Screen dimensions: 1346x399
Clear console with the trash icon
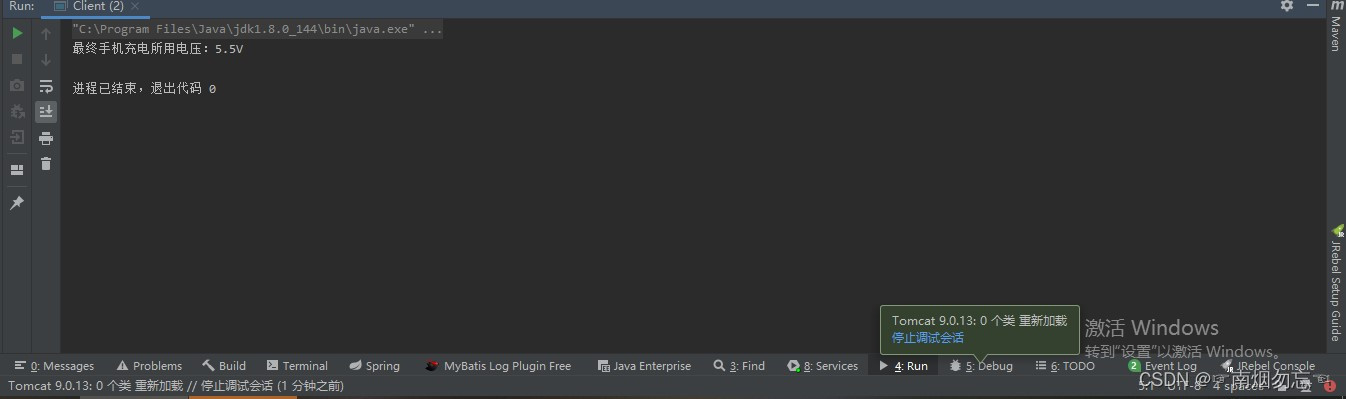click(46, 164)
